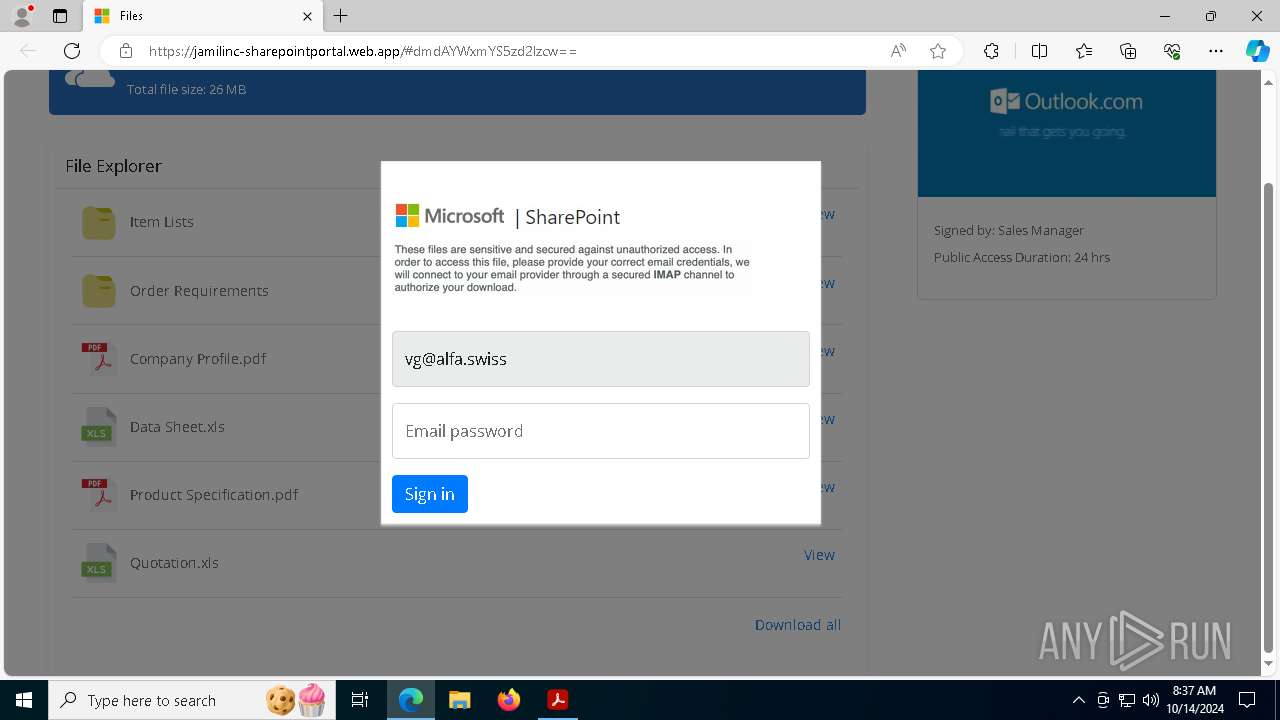This screenshot has height=720, width=1280.
Task: Open Microsoft Edge from taskbar
Action: click(x=411, y=700)
